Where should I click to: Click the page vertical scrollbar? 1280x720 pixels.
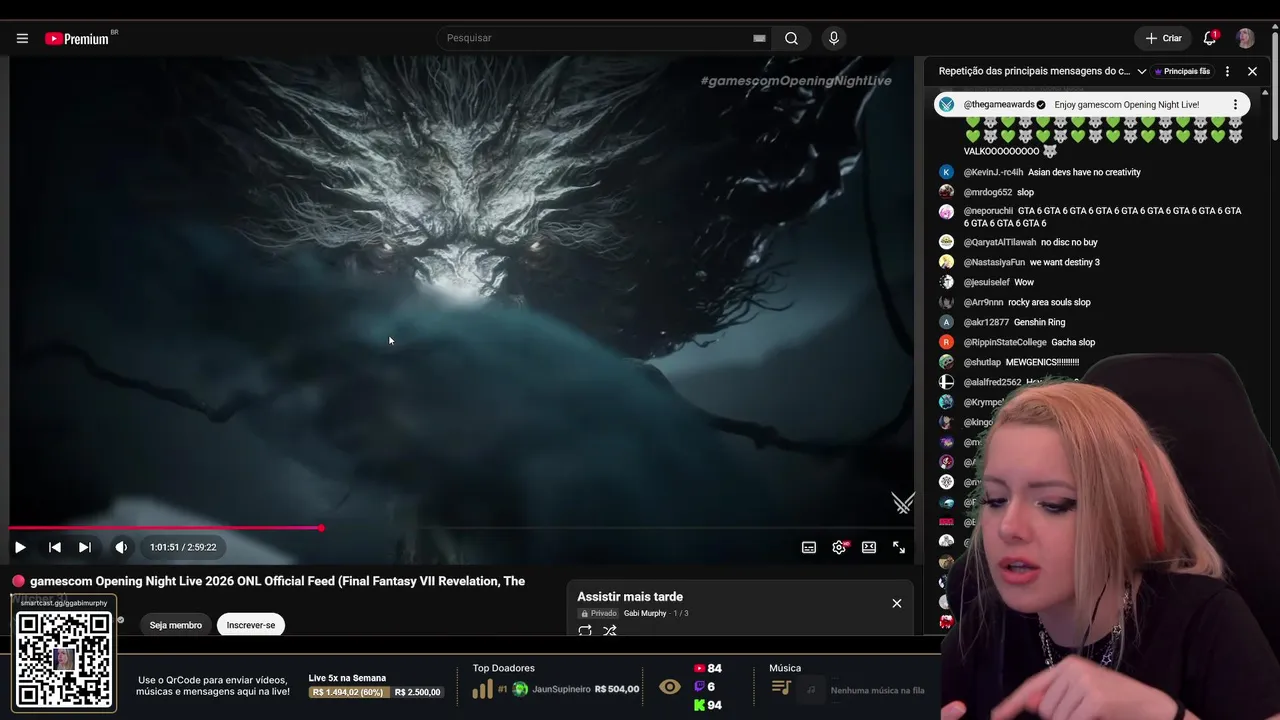[1275, 87]
